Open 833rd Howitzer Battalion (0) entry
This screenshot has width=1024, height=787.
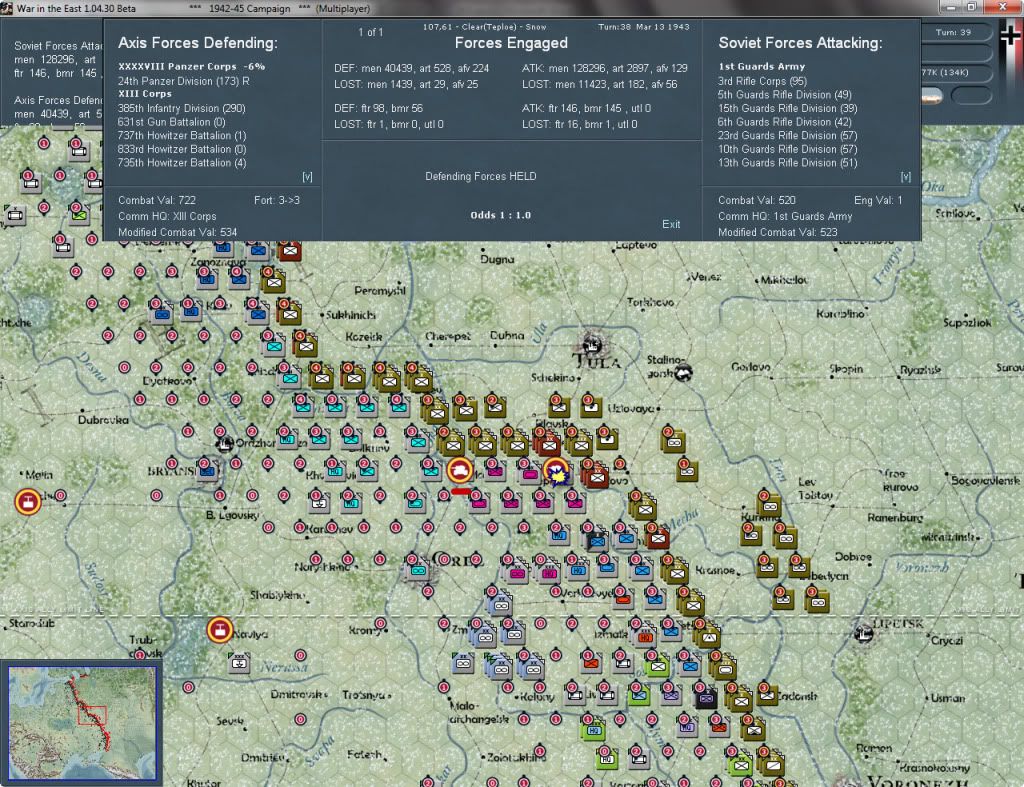[x=182, y=150]
